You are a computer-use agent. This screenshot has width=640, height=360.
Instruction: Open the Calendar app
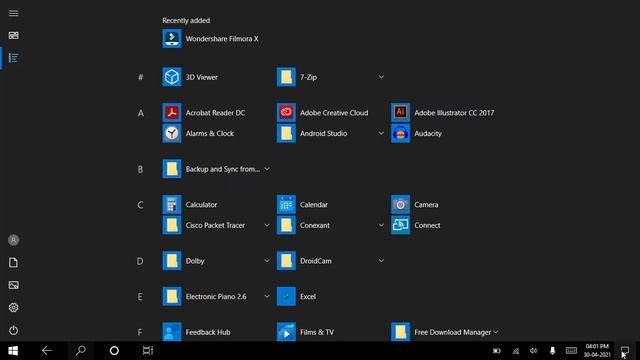coord(302,204)
